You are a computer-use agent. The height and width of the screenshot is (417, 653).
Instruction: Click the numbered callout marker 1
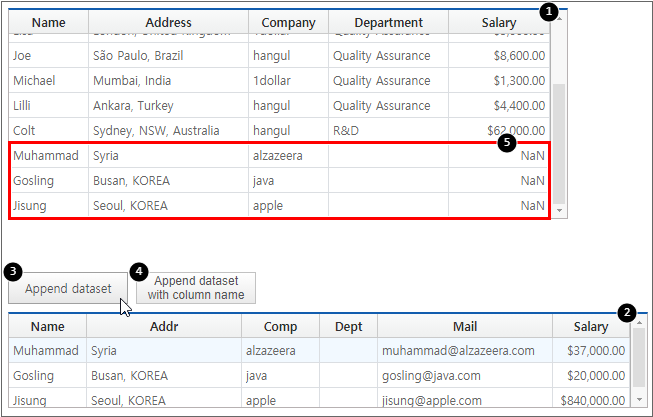click(546, 12)
